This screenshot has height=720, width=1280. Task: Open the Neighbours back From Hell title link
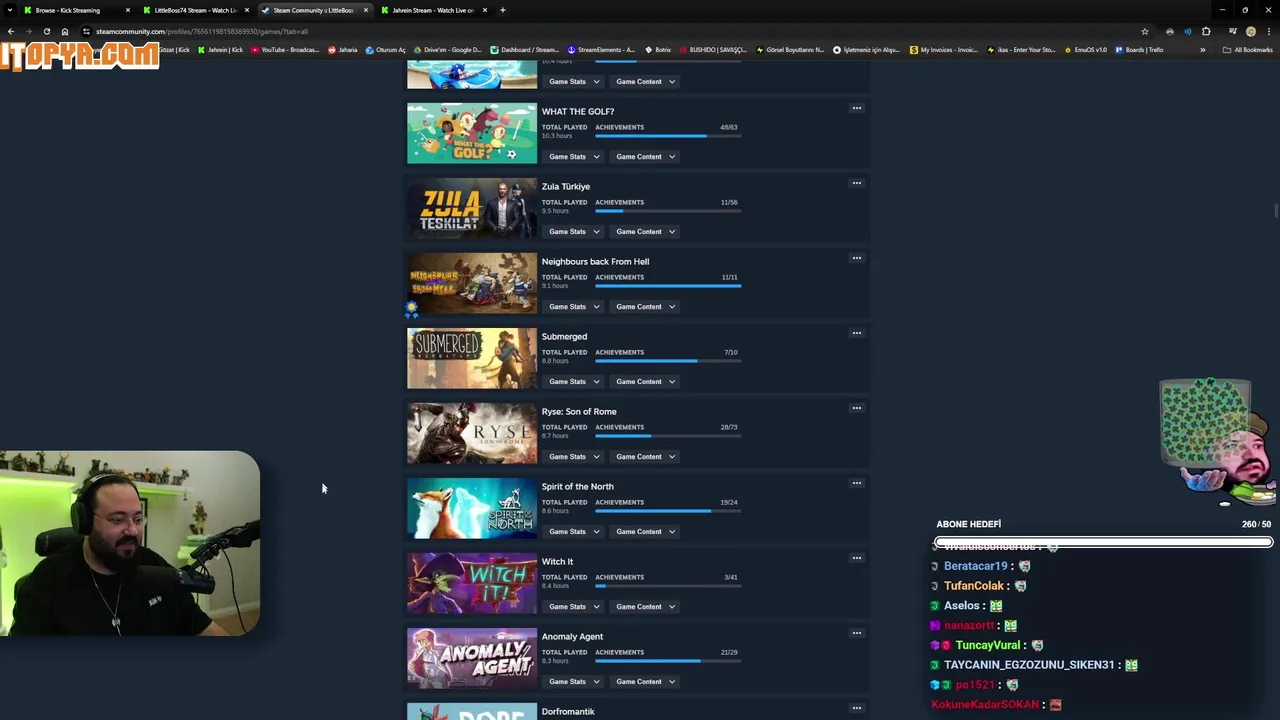click(x=595, y=262)
